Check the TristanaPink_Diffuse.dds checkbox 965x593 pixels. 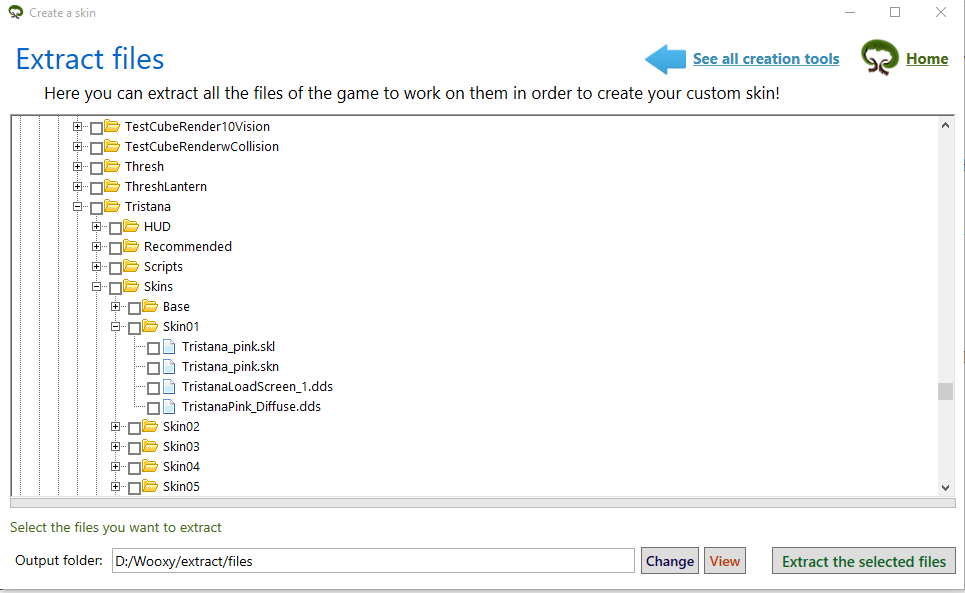pos(153,408)
